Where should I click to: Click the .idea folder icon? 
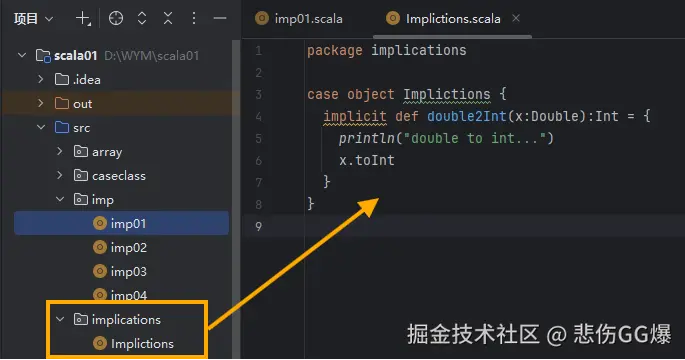(62, 80)
